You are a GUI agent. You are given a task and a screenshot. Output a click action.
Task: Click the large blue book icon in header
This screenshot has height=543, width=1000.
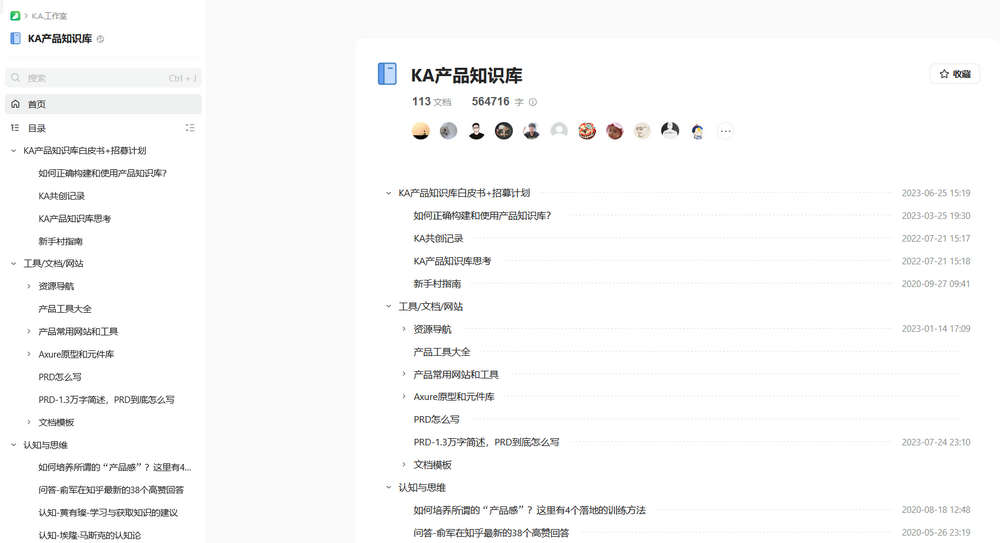[387, 74]
